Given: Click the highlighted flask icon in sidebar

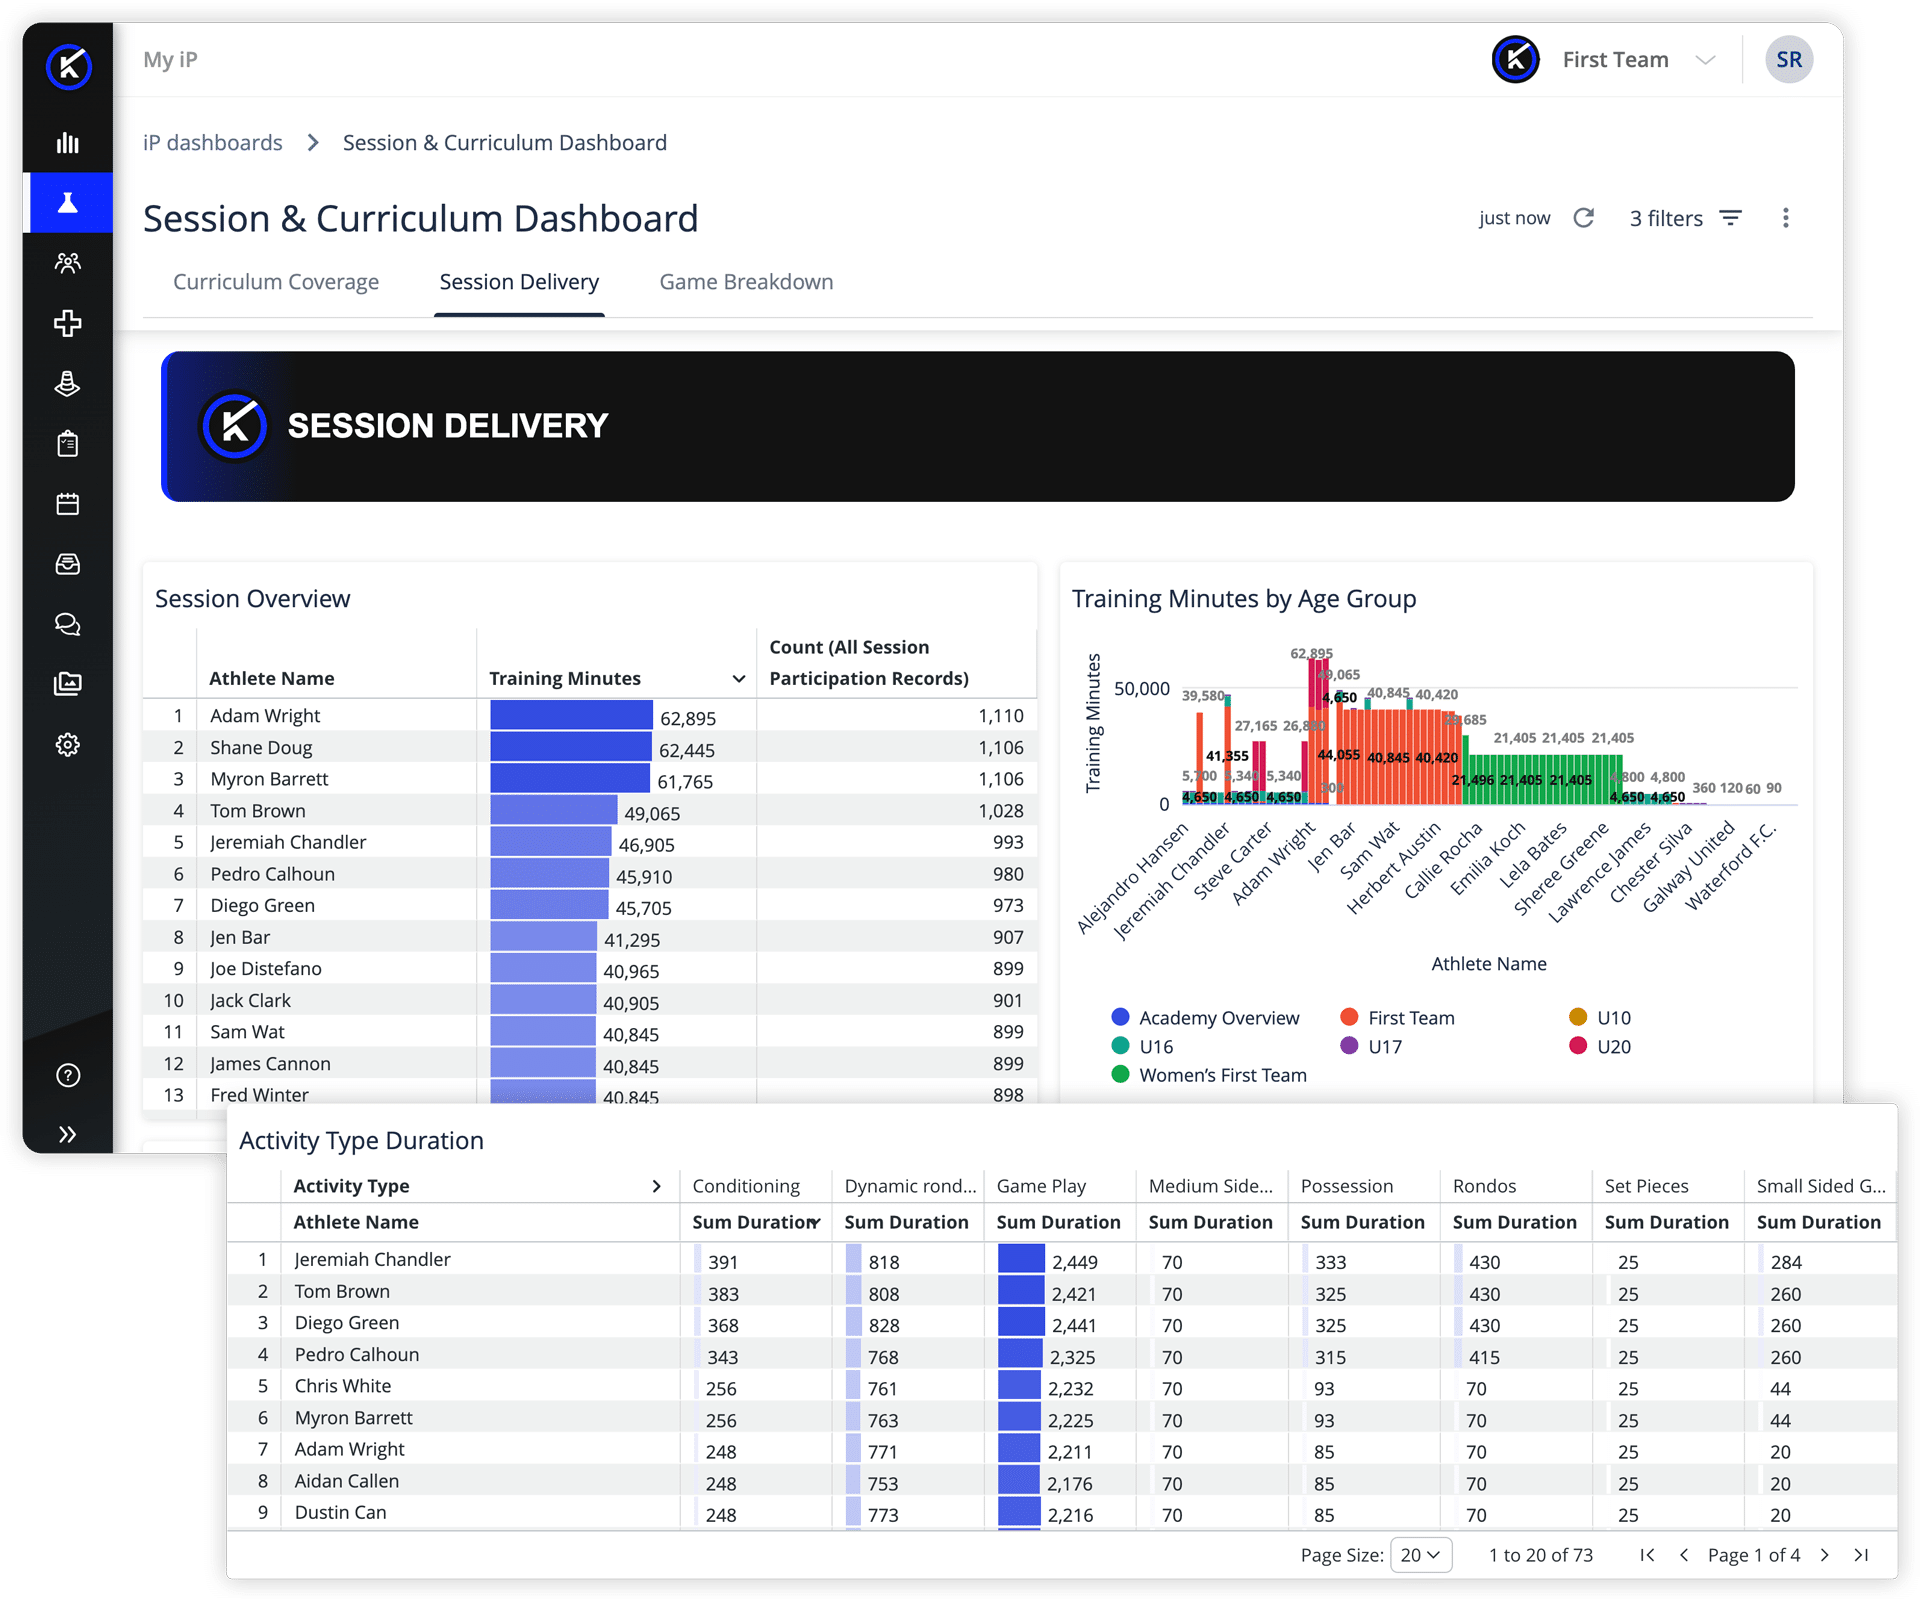Looking at the screenshot, I should coord(68,203).
